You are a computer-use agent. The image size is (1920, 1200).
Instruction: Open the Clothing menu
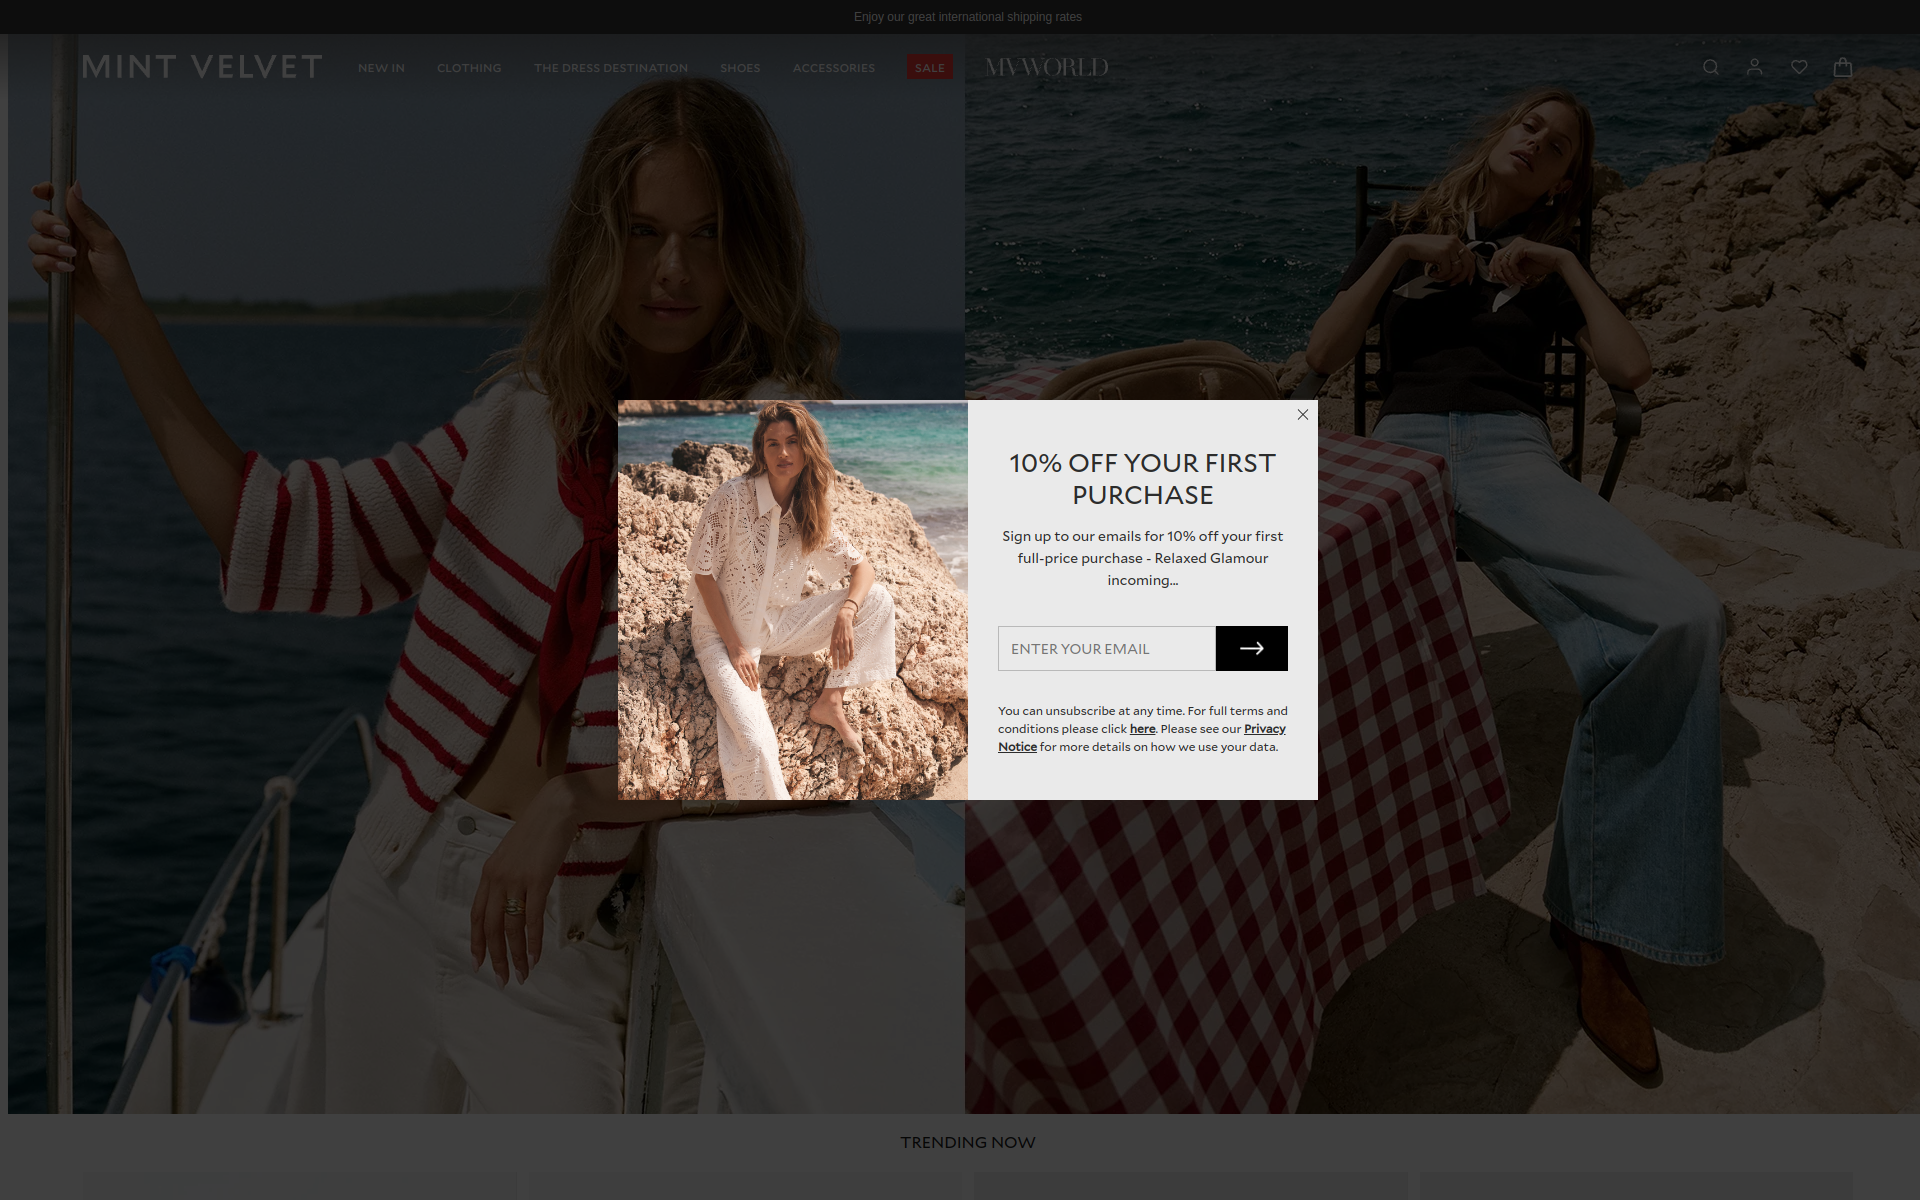469,68
